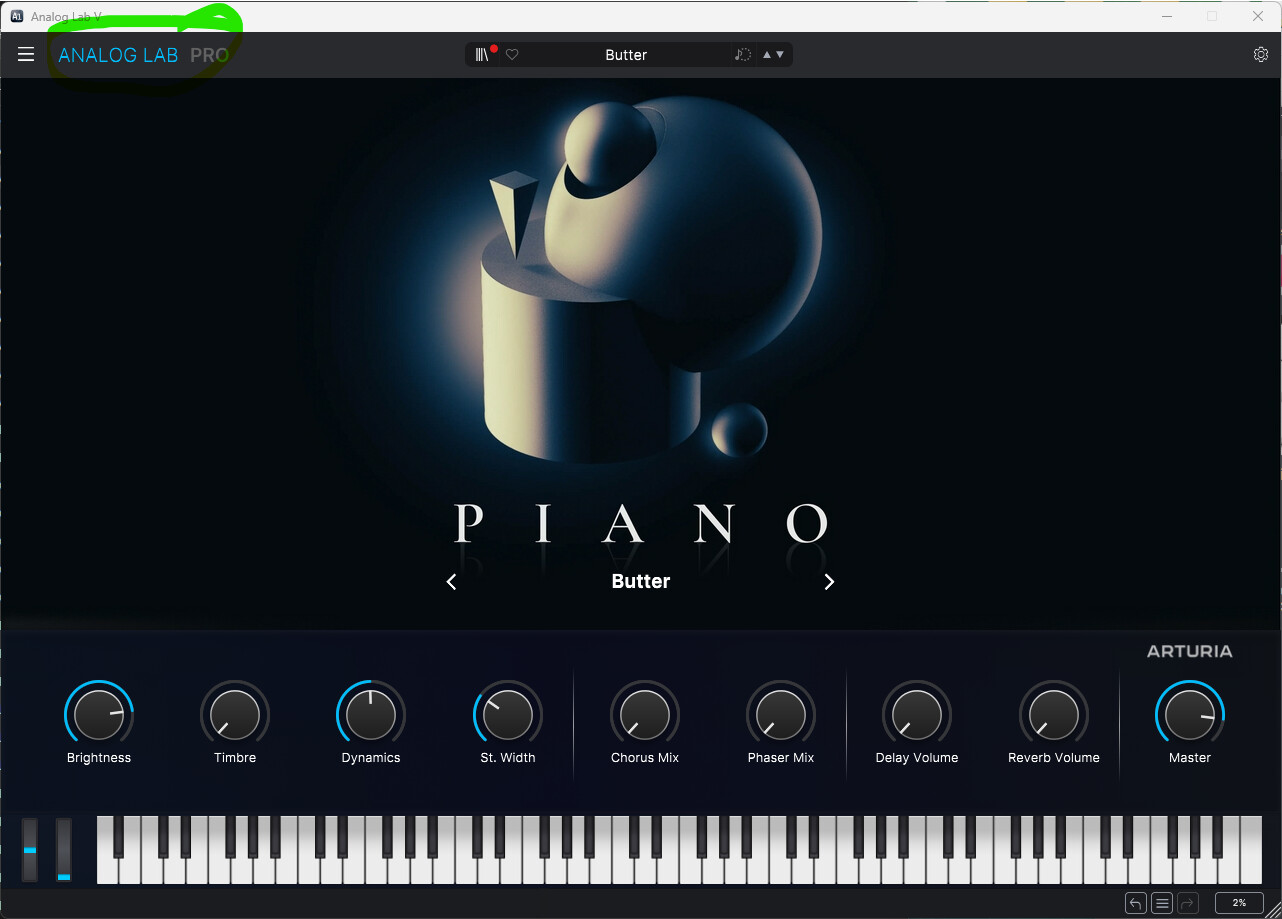Click the ANALOG LAB PRO logo
Image resolution: width=1282 pixels, height=919 pixels.
tap(143, 55)
